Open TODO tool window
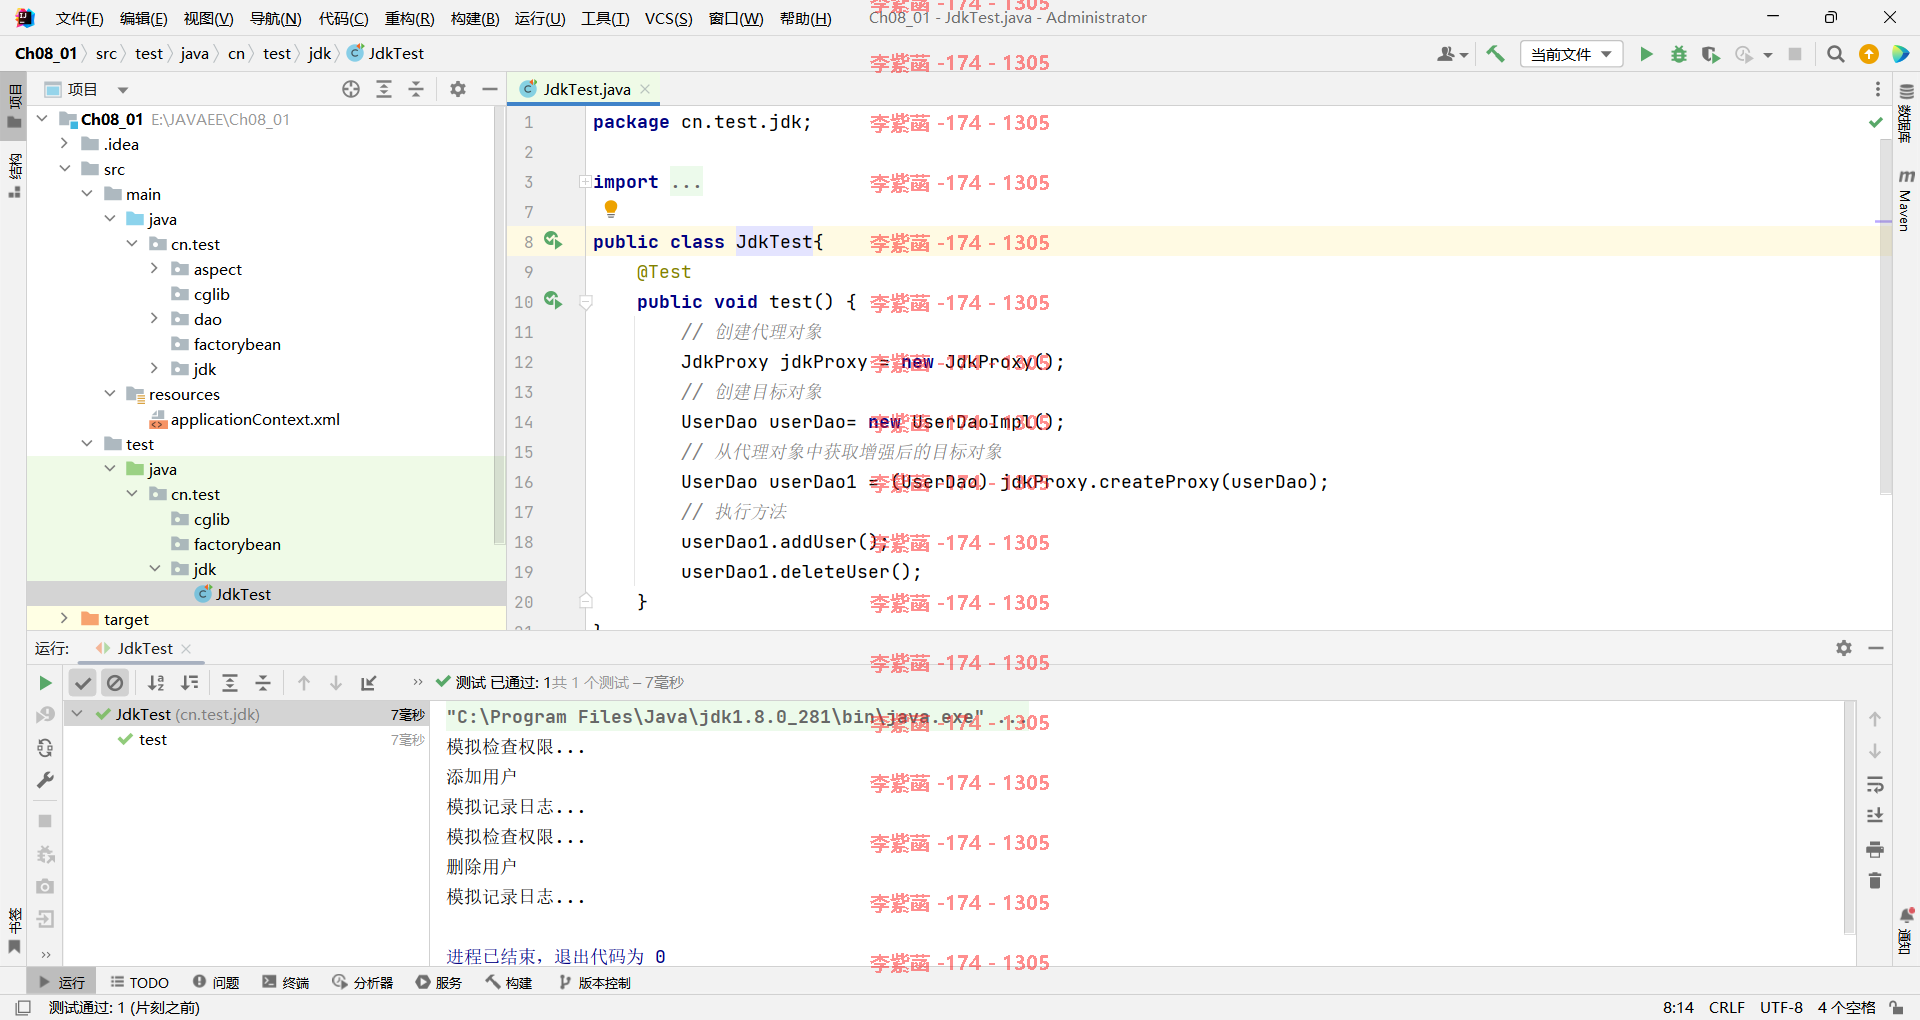 (139, 982)
